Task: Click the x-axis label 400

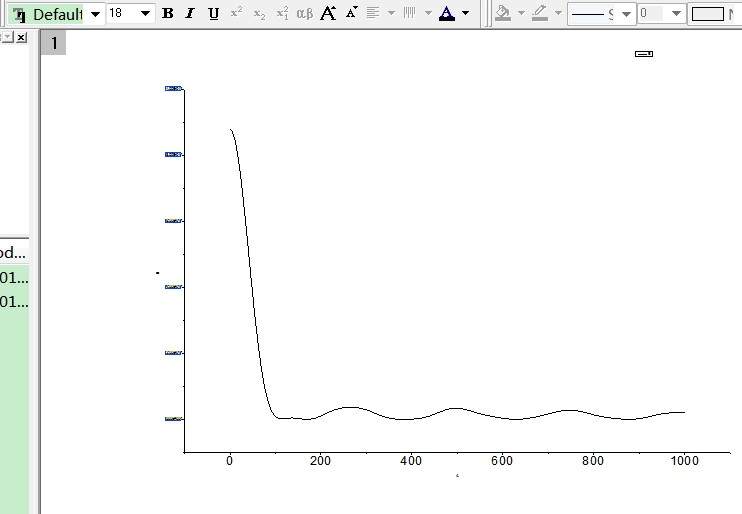Action: [411, 461]
